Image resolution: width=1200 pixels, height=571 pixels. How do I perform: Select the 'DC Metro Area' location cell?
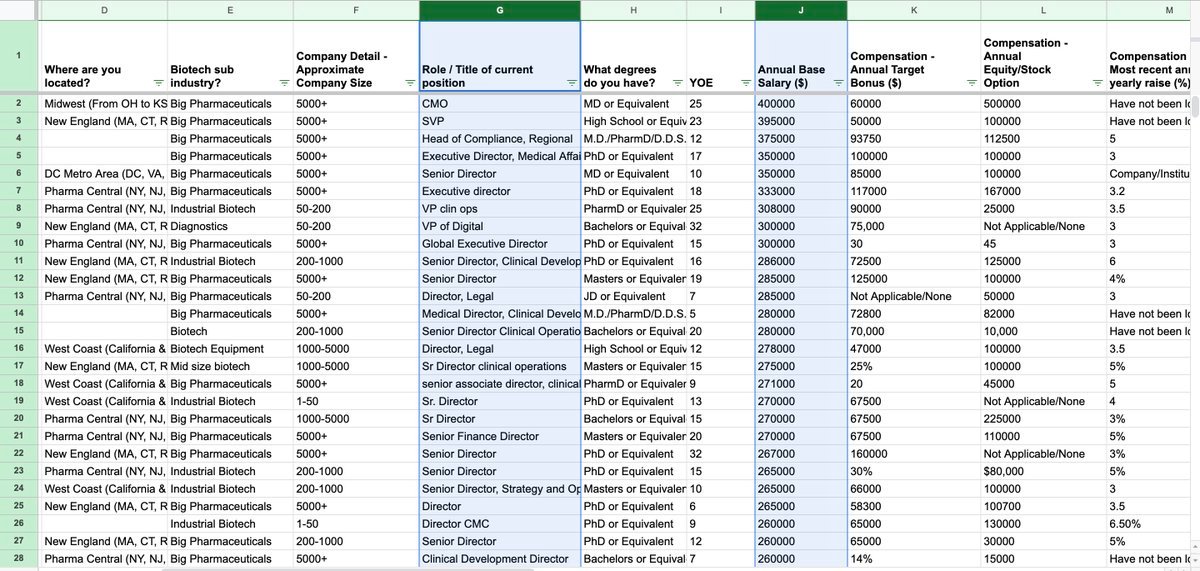point(104,173)
